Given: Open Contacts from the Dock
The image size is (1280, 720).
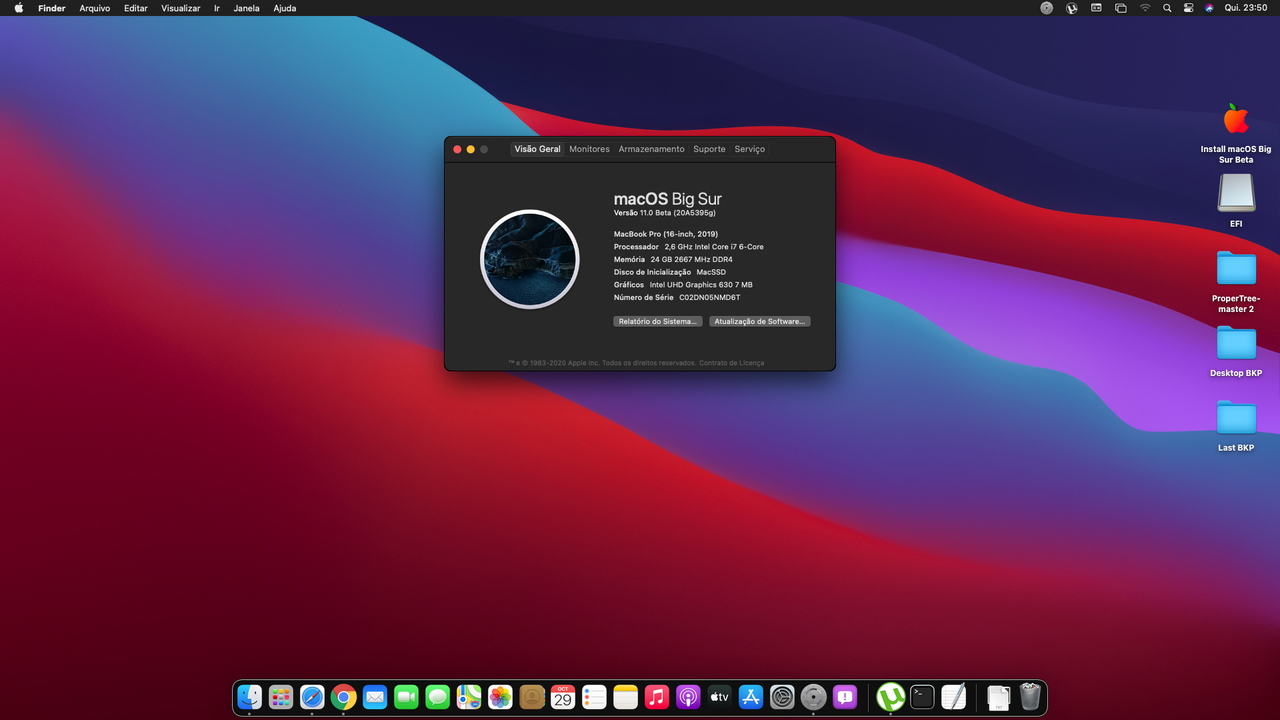Looking at the screenshot, I should (x=532, y=697).
